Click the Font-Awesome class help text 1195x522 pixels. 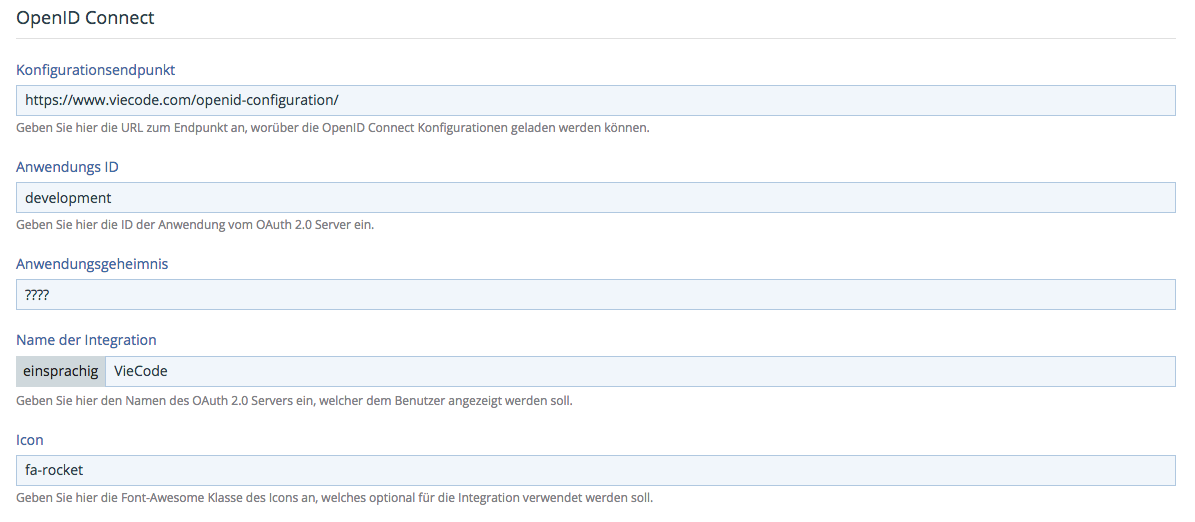click(x=334, y=497)
